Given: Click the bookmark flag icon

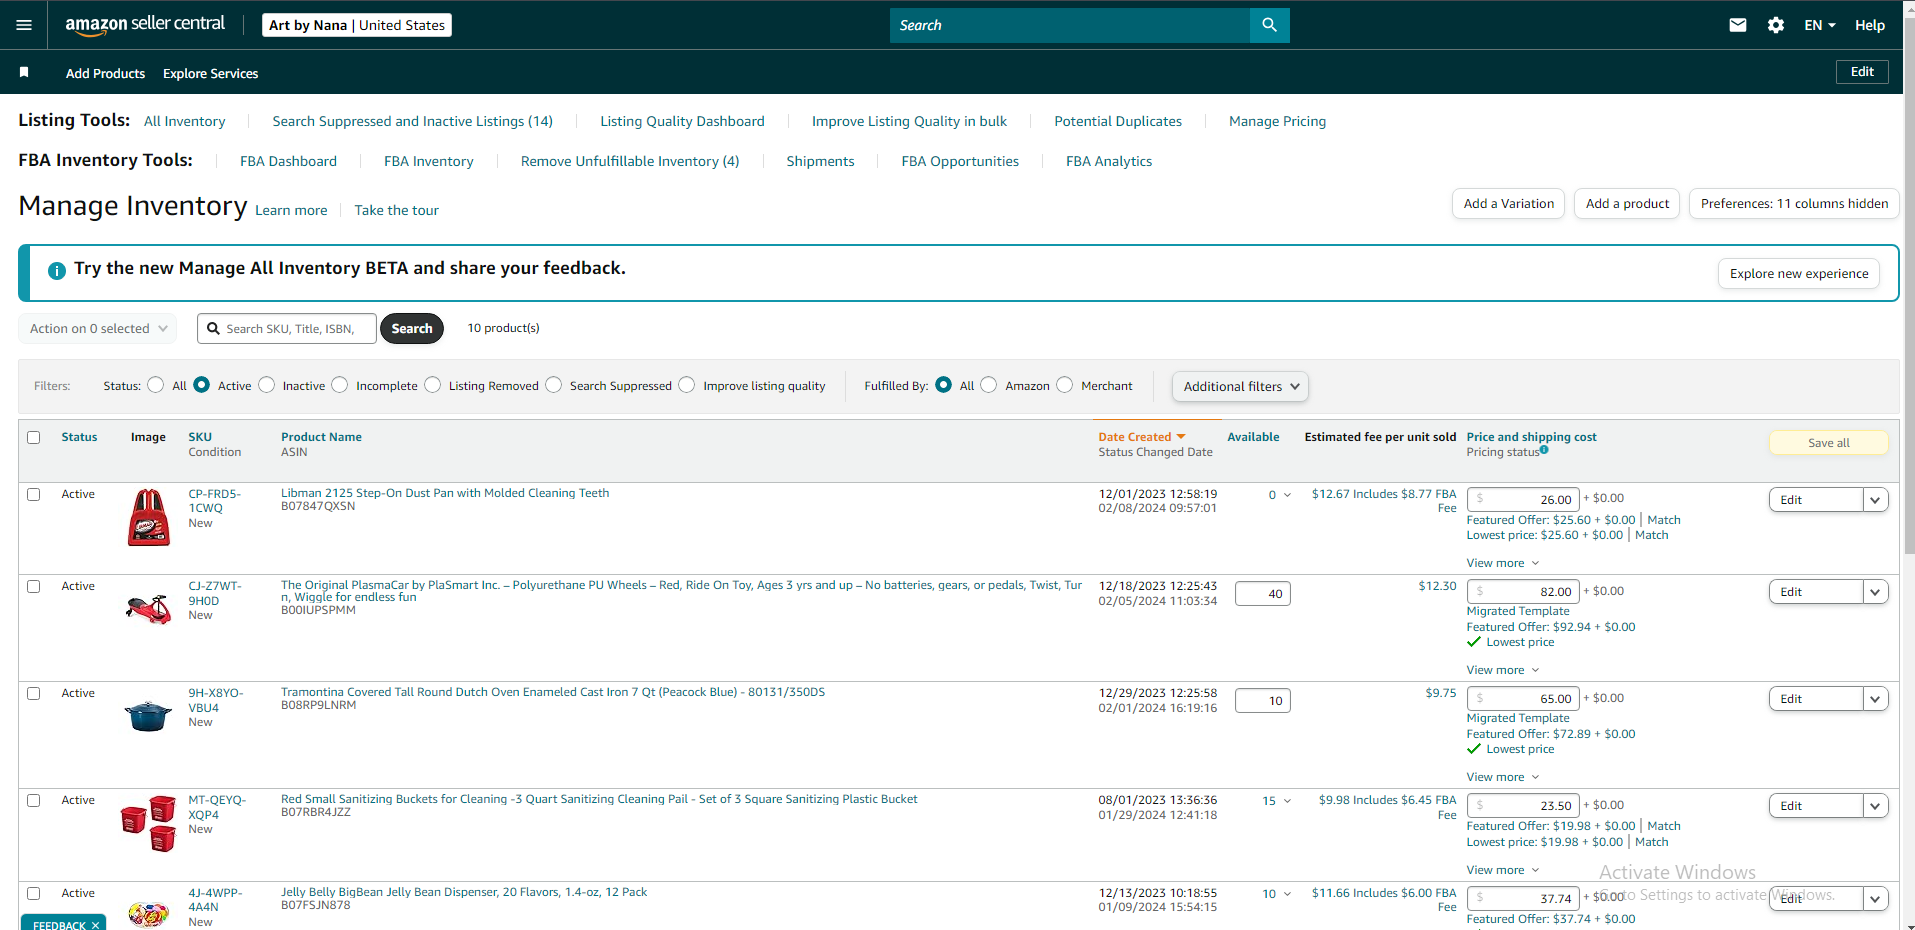Looking at the screenshot, I should (24, 72).
